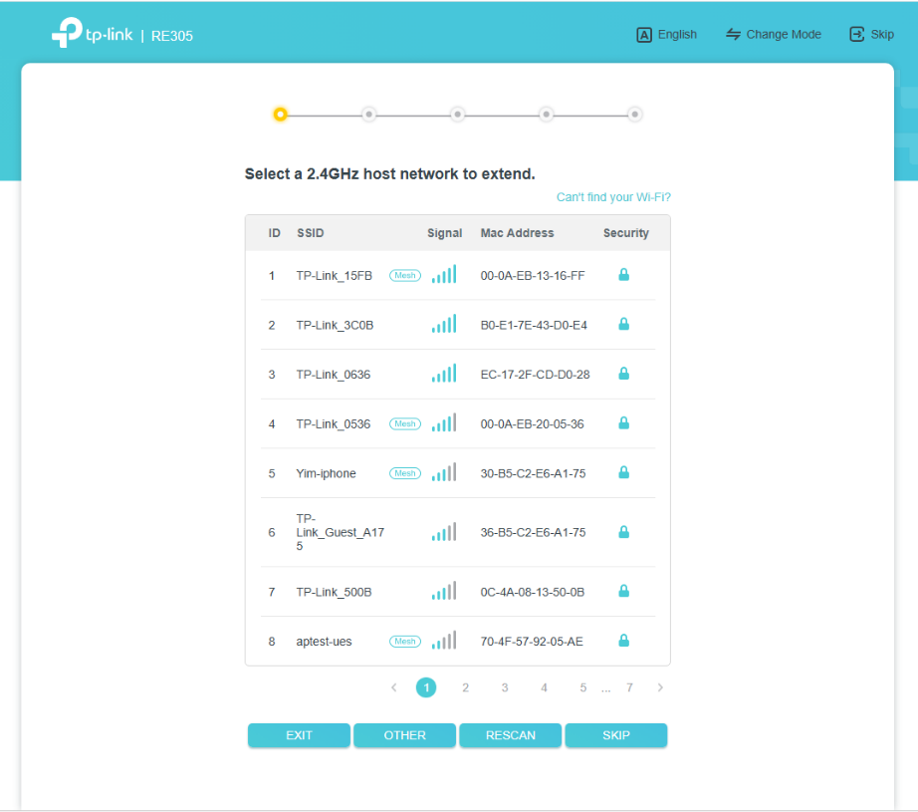The image size is (918, 812).
Task: Click the language A icon
Action: (x=643, y=35)
